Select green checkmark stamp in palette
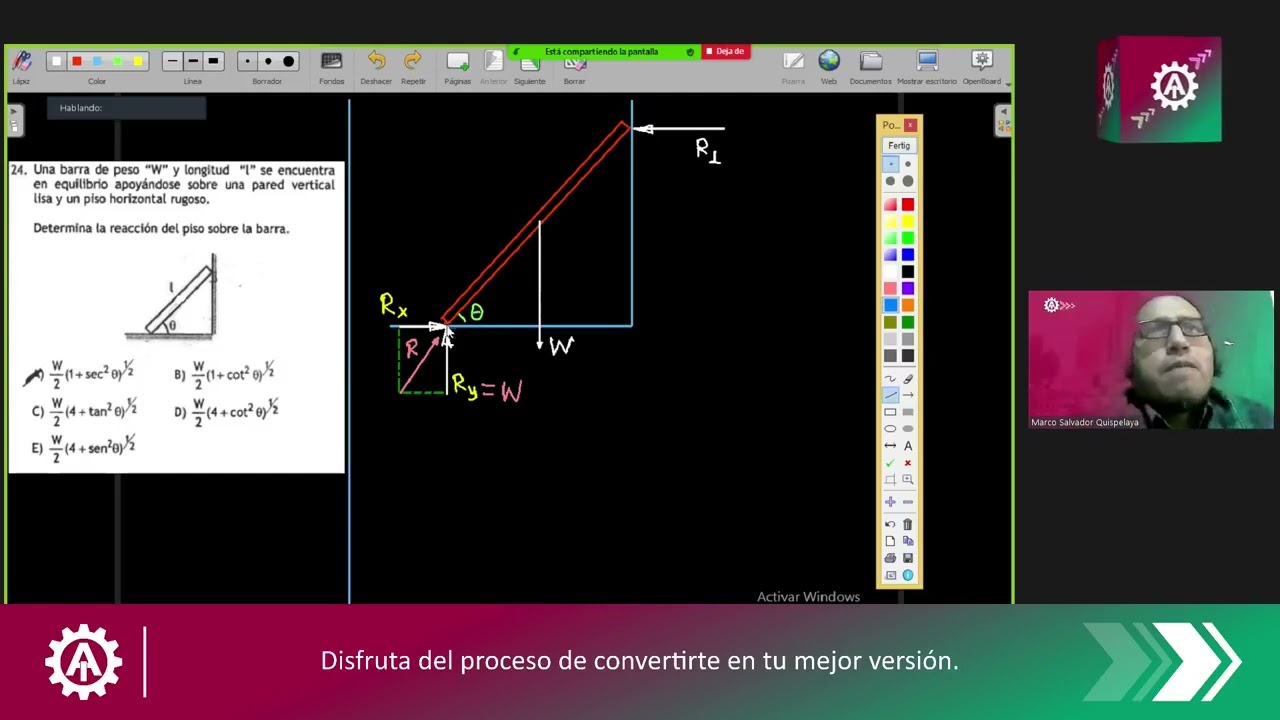This screenshot has height=720, width=1280. point(890,463)
